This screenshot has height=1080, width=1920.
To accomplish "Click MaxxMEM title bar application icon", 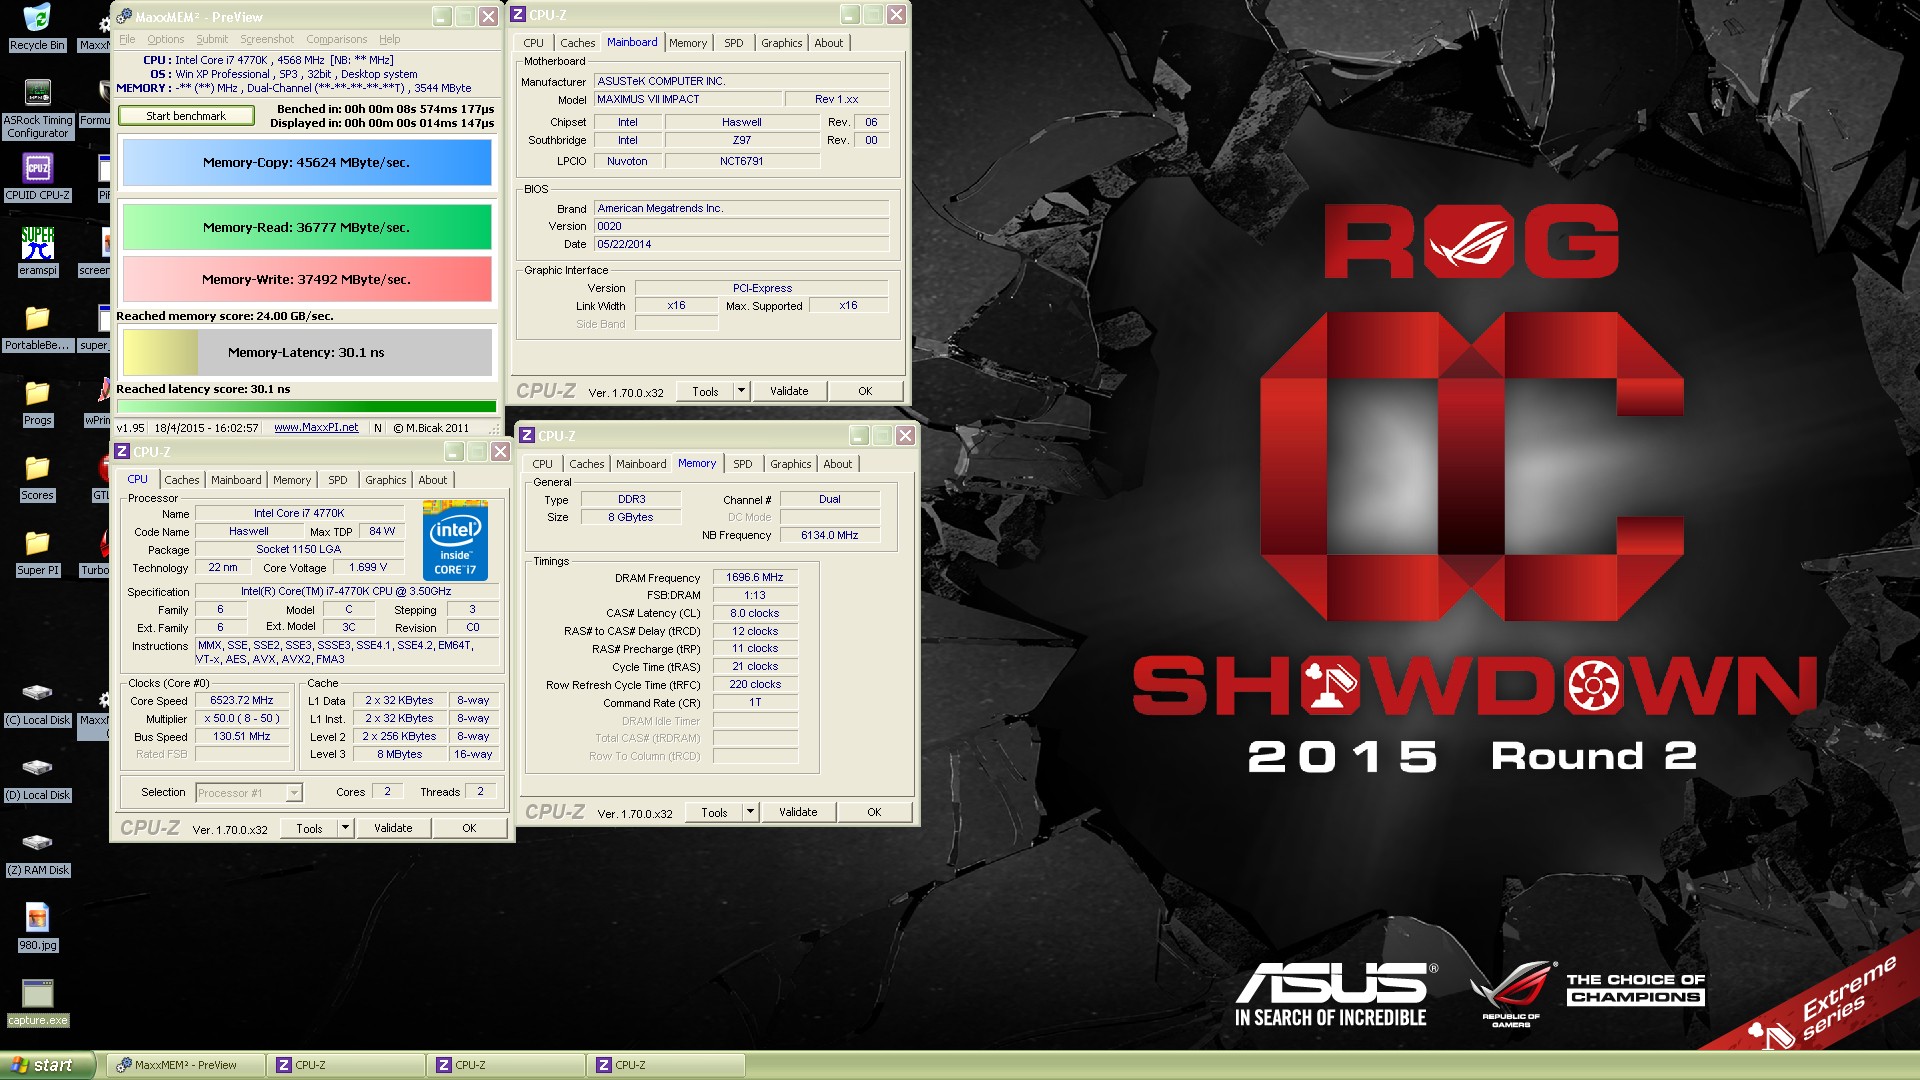I will 124,16.
